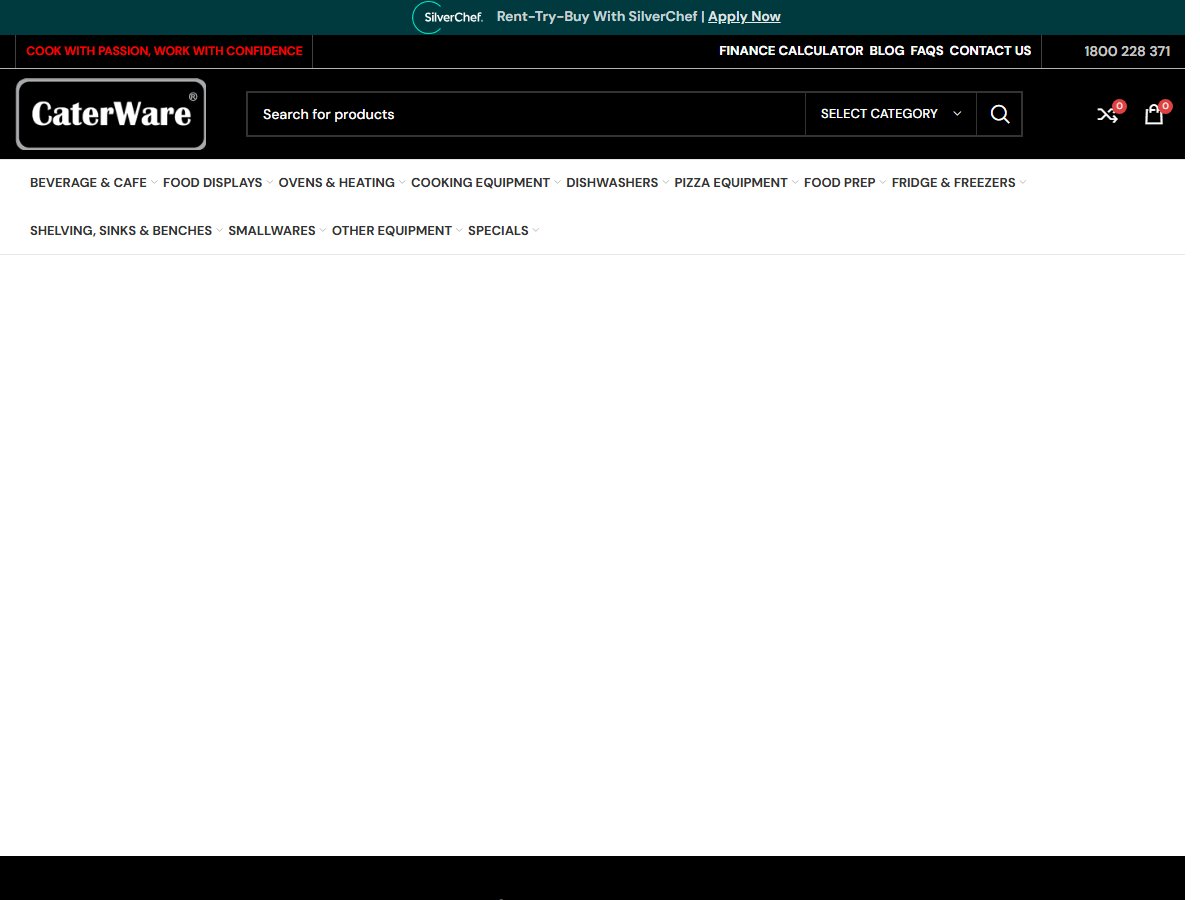Open the Select Category dropdown
The image size is (1200, 900).
(890, 114)
